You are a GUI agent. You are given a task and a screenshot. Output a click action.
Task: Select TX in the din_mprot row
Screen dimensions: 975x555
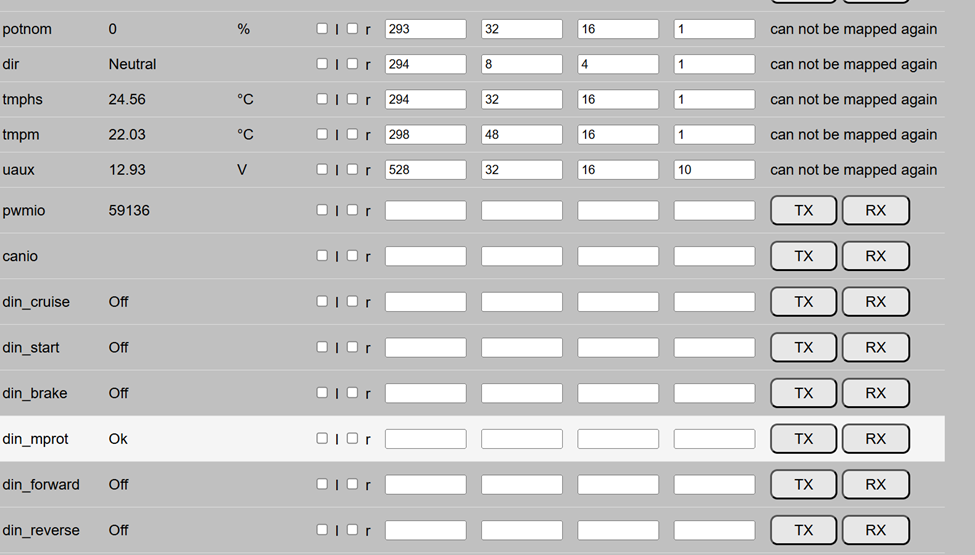tap(803, 438)
